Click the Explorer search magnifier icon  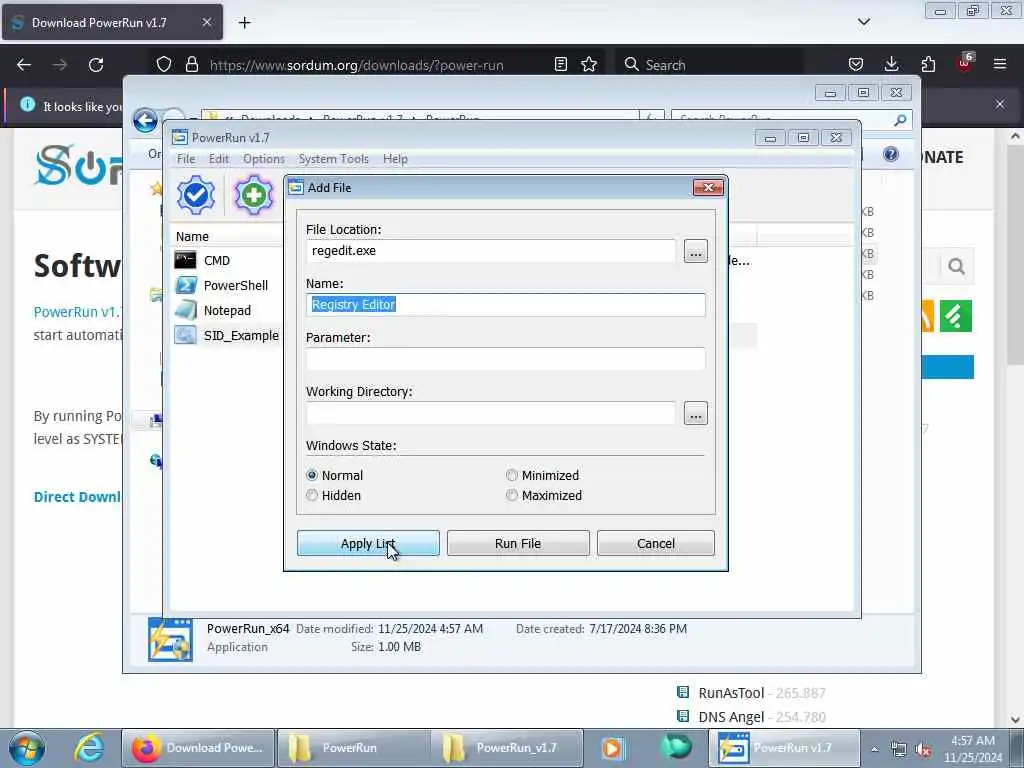tap(900, 120)
